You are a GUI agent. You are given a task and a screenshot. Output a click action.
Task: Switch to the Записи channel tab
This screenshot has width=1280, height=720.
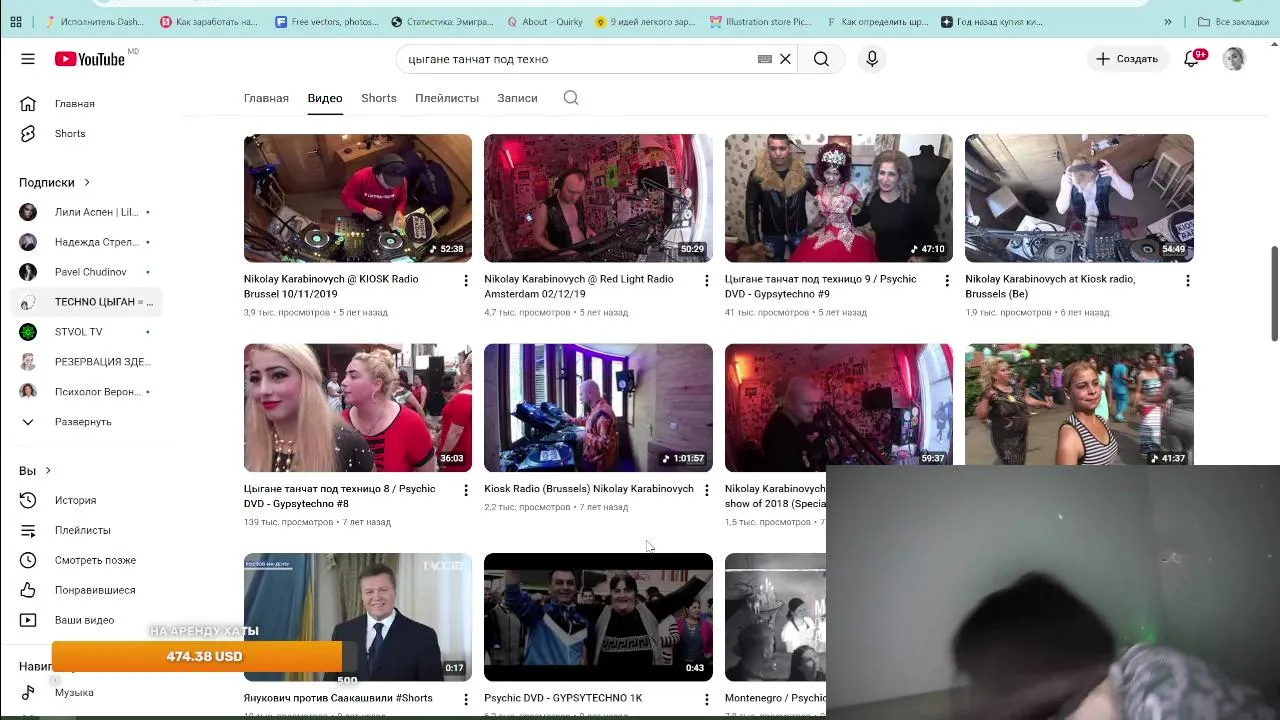coord(517,98)
